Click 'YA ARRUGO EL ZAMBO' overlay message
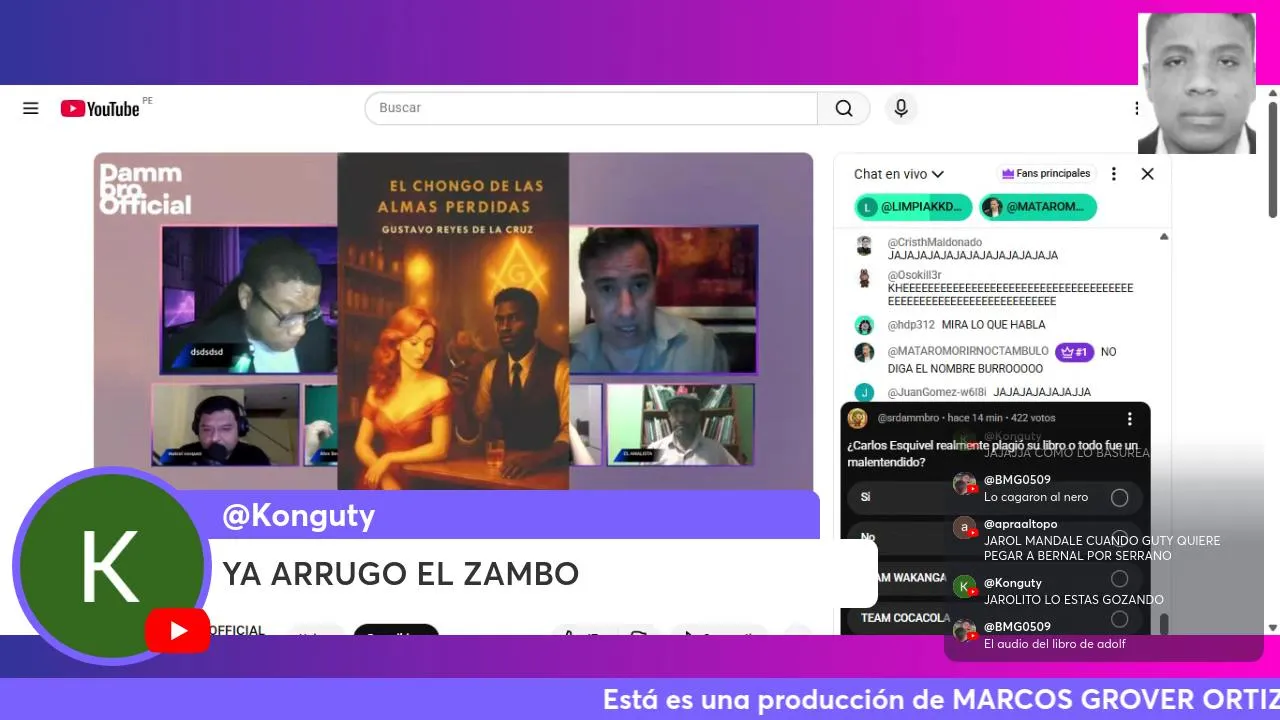The image size is (1280, 720). click(401, 574)
